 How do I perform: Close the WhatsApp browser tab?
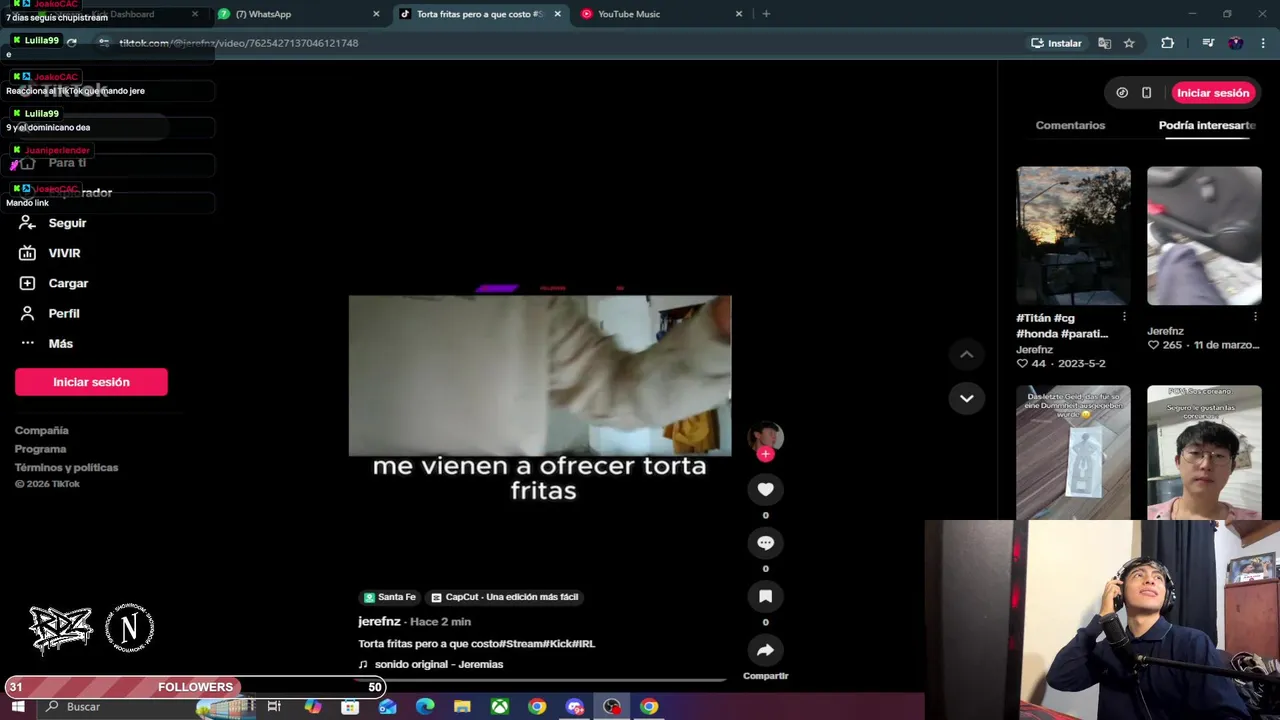tap(376, 14)
